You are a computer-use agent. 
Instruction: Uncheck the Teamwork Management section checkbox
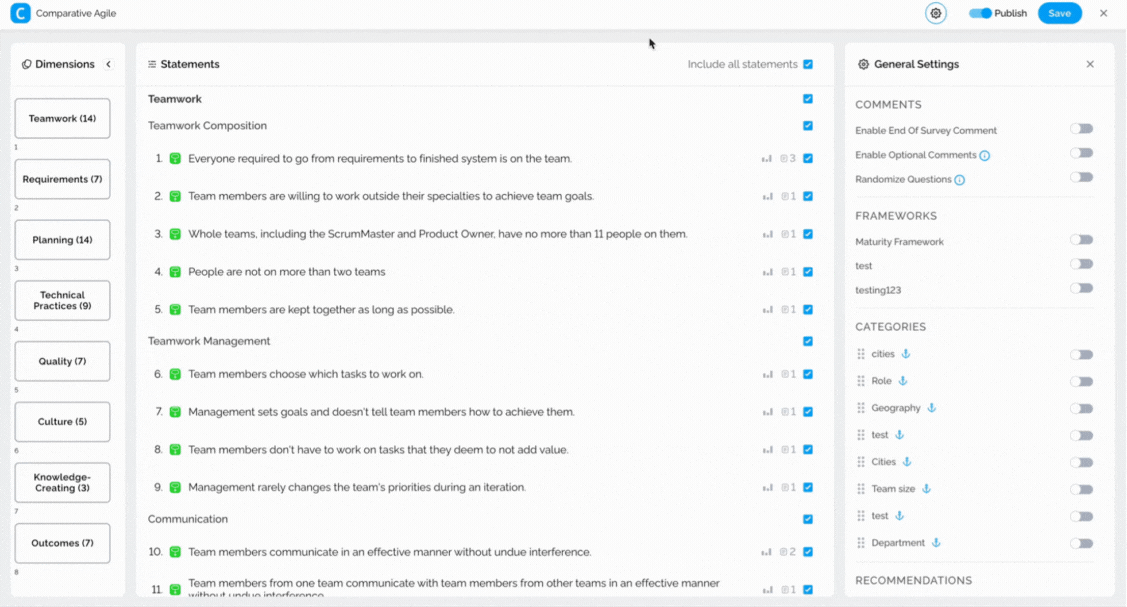tap(808, 342)
